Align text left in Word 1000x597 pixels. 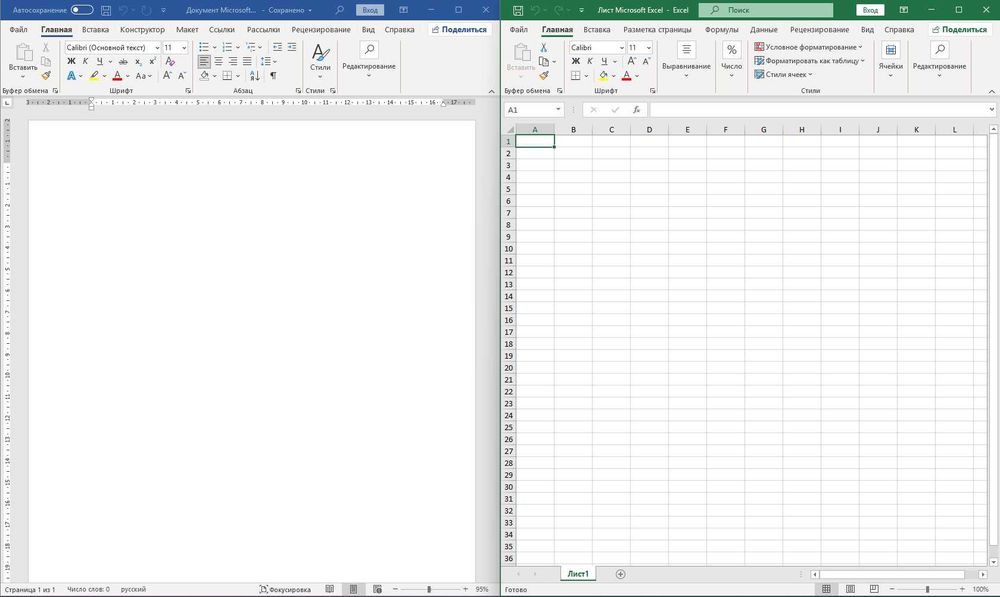[x=204, y=61]
